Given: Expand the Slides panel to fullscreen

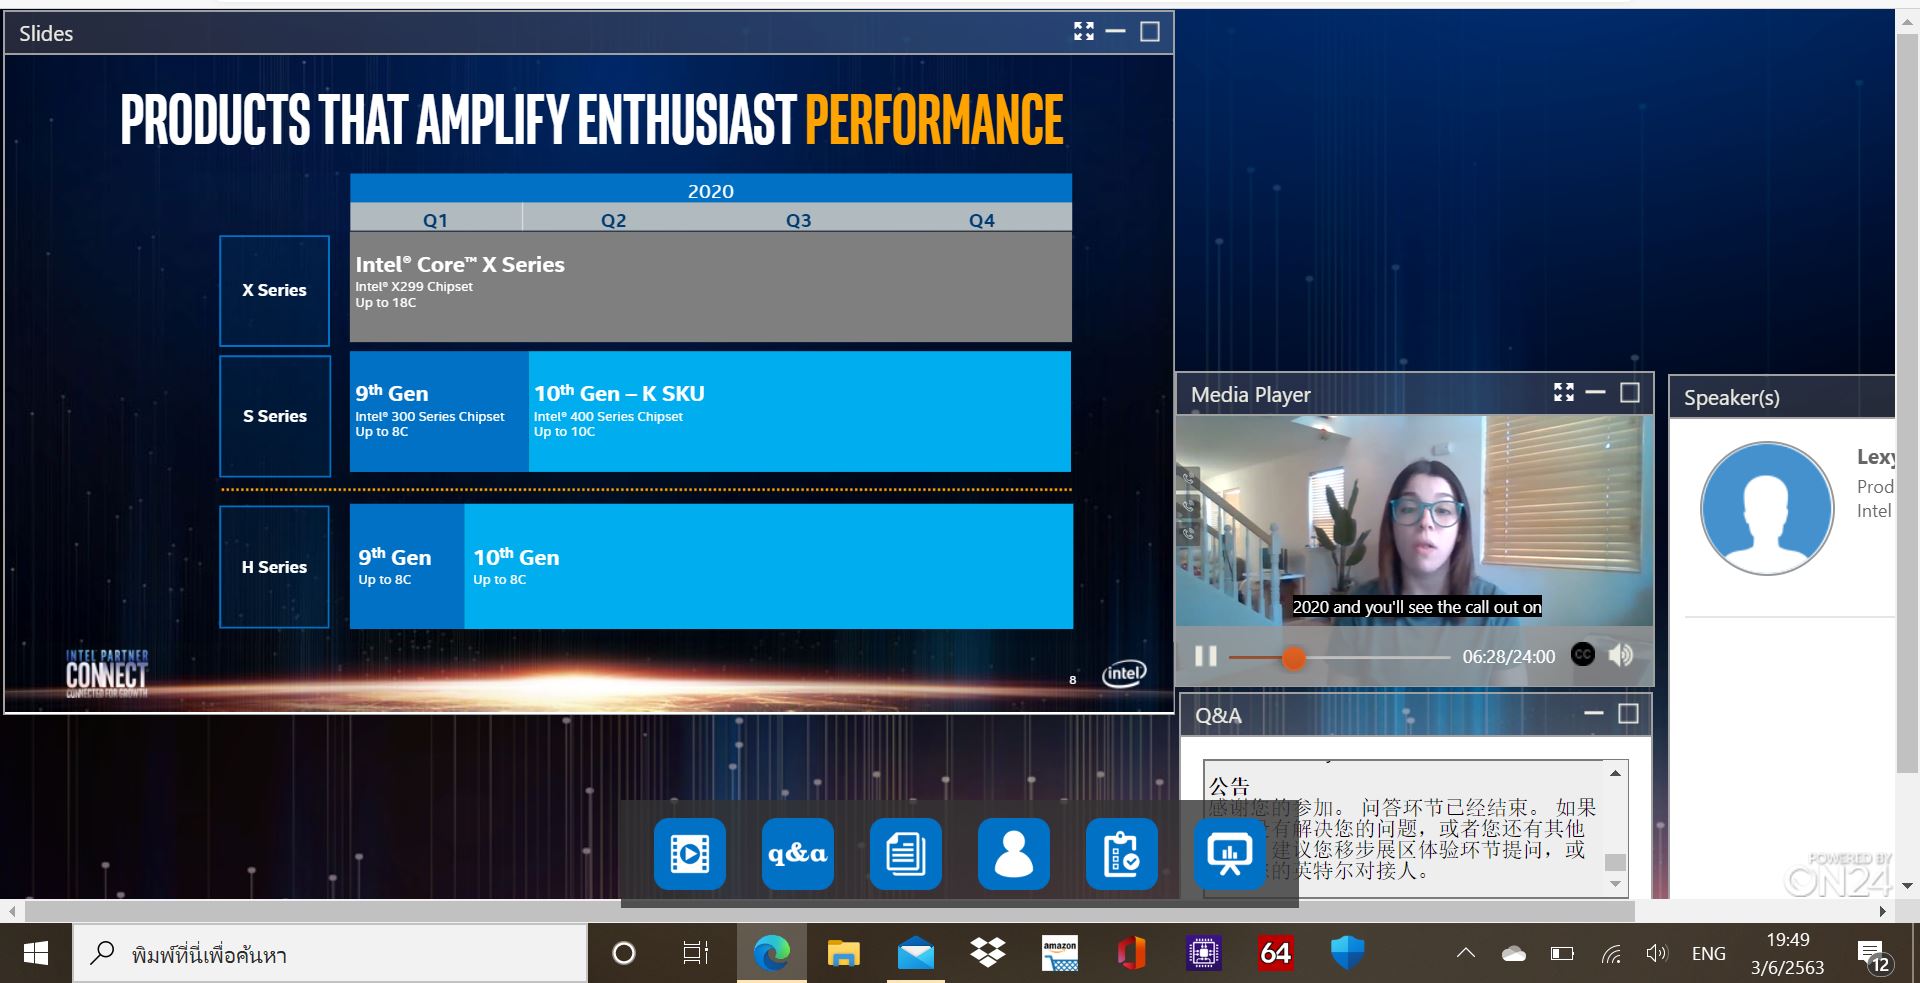Looking at the screenshot, I should point(1084,32).
